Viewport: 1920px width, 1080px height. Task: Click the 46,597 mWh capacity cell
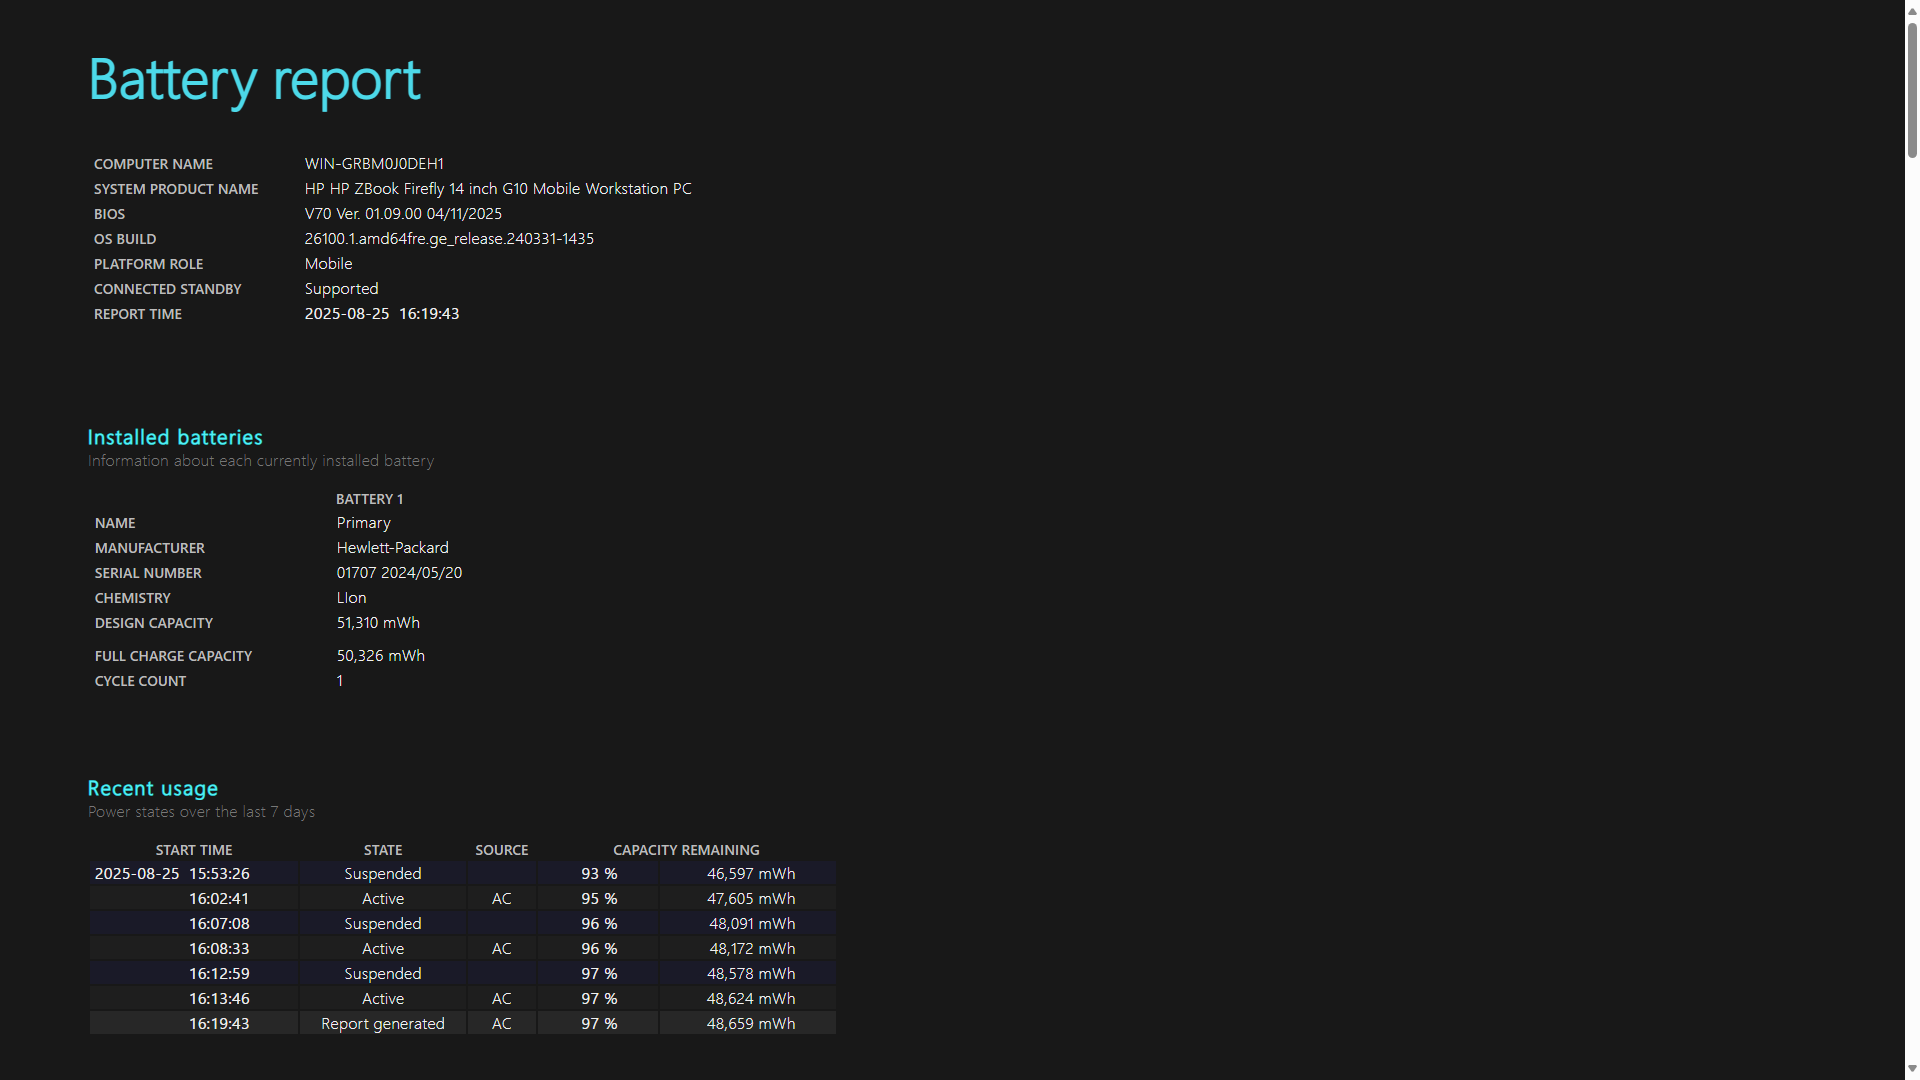point(751,874)
